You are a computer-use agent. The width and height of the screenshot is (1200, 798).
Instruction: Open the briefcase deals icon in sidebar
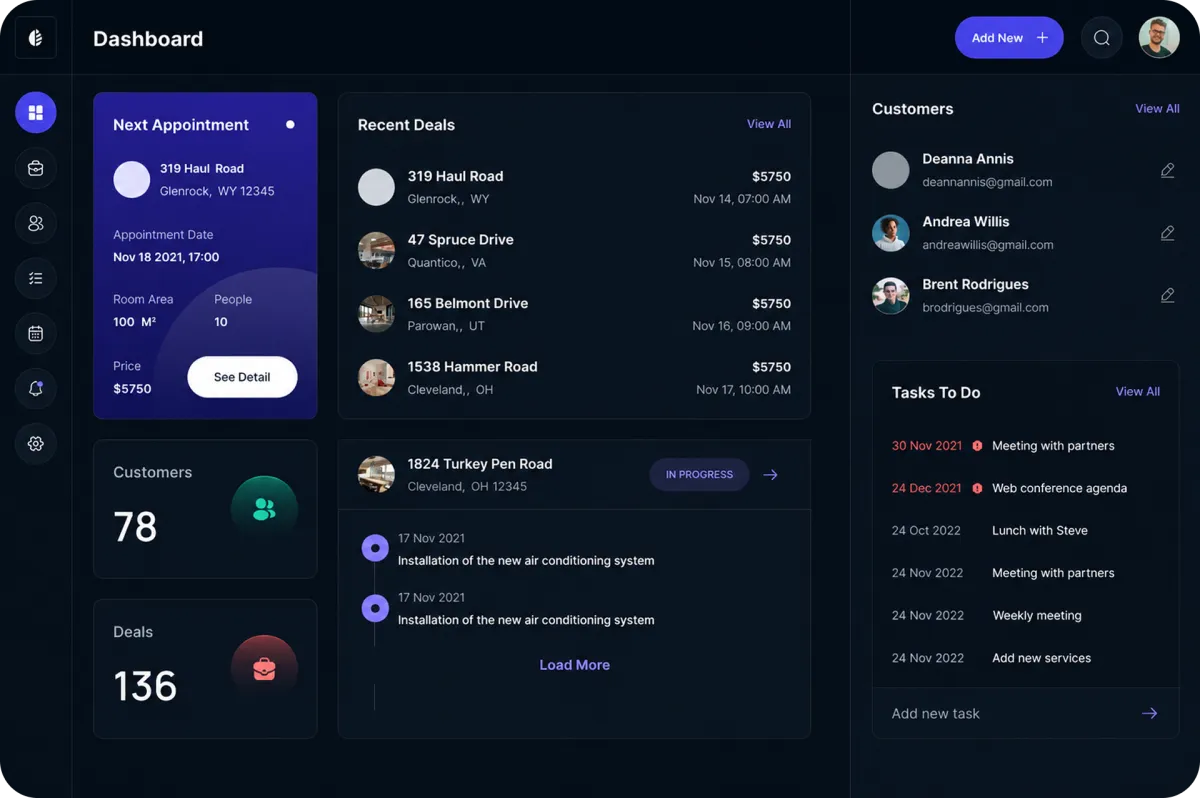36,168
